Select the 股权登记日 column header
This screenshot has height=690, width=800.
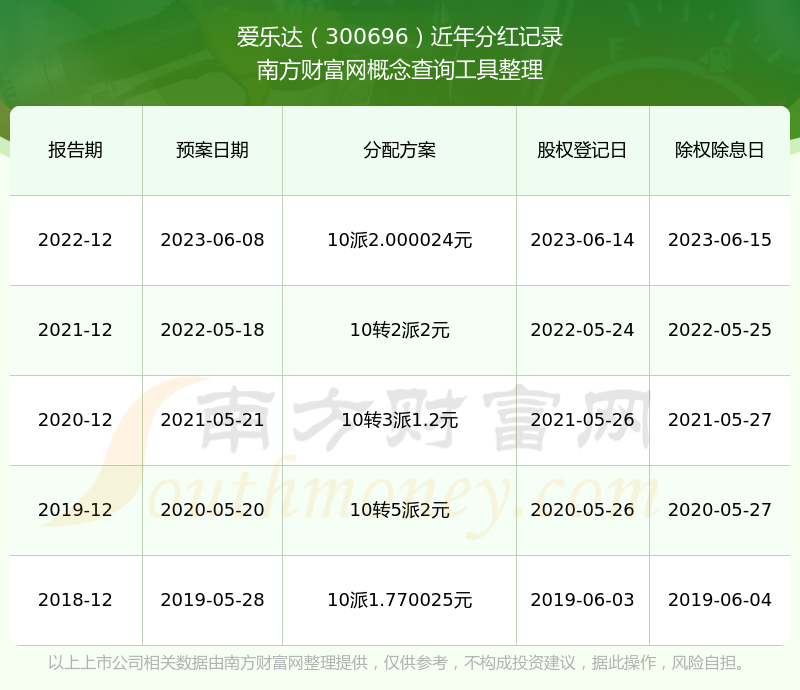(582, 150)
